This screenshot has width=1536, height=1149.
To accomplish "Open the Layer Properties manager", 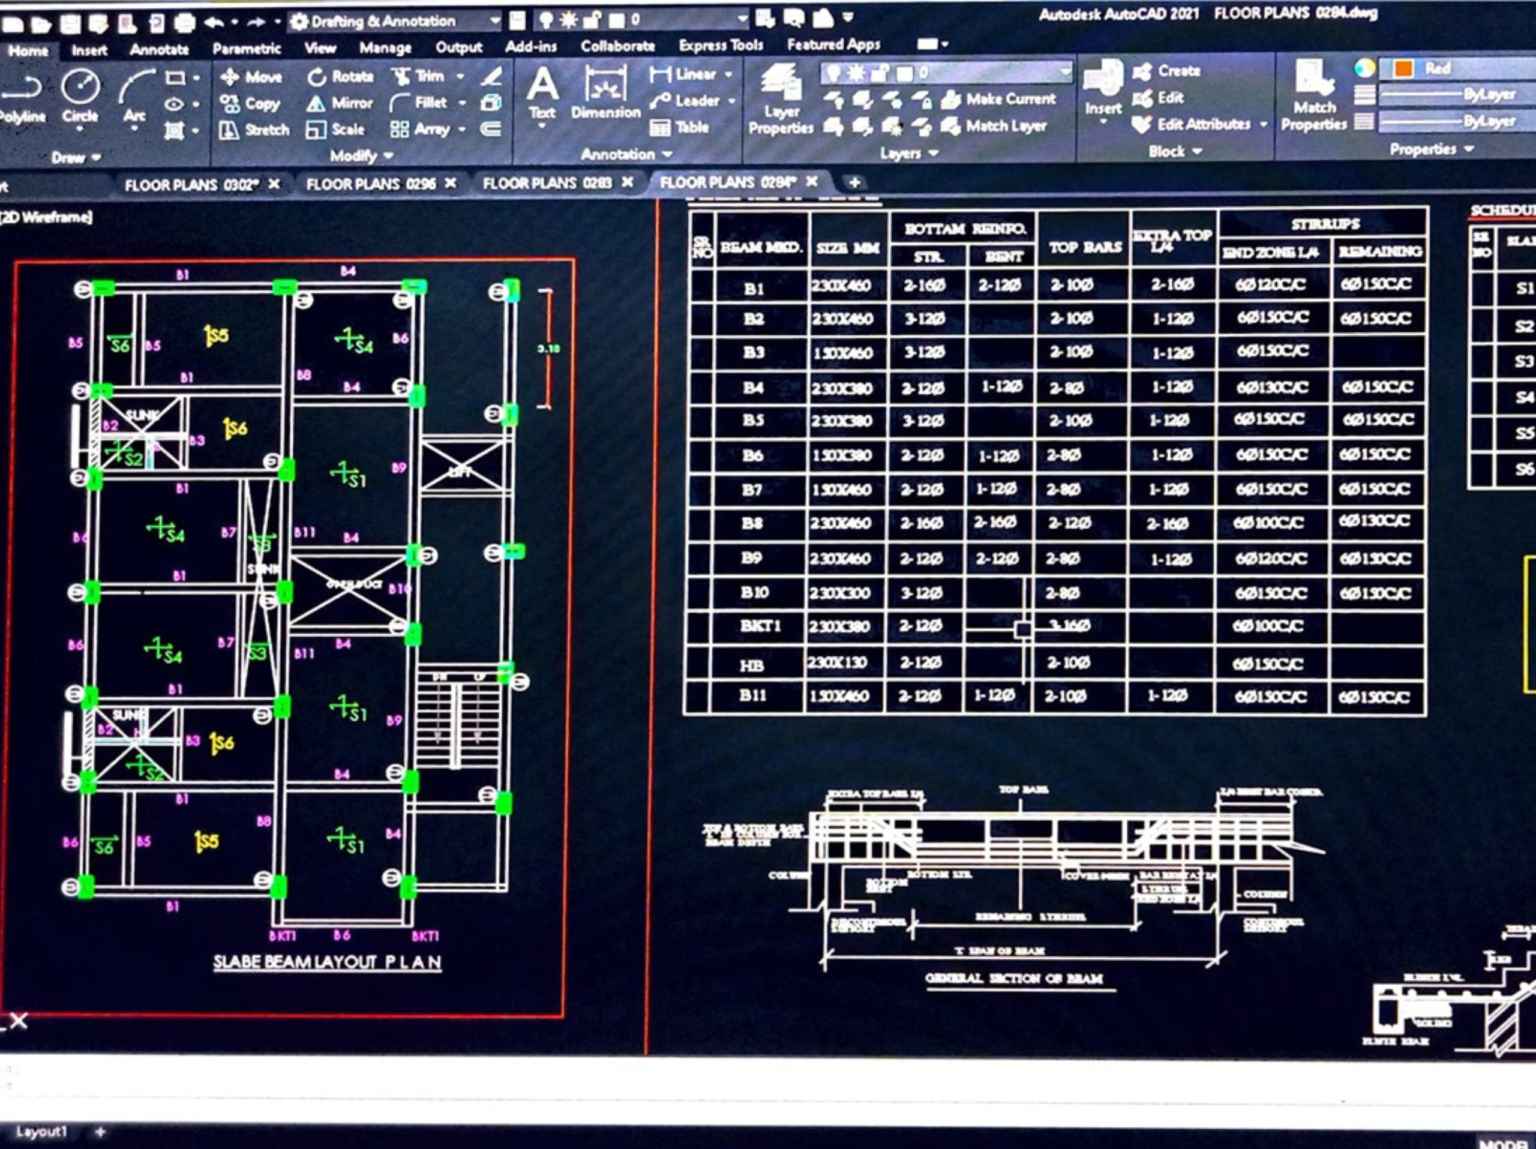I will coord(780,98).
